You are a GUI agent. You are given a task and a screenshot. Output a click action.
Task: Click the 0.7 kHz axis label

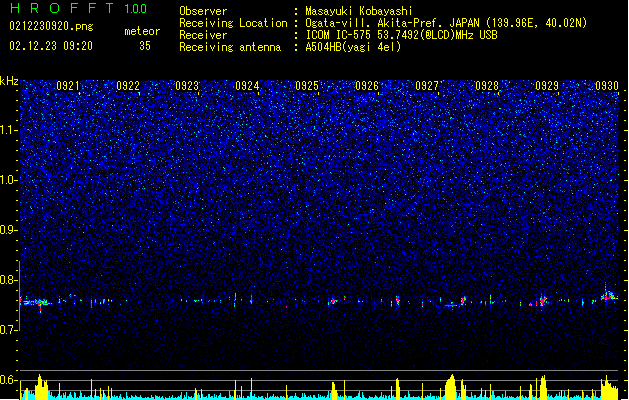[8, 330]
